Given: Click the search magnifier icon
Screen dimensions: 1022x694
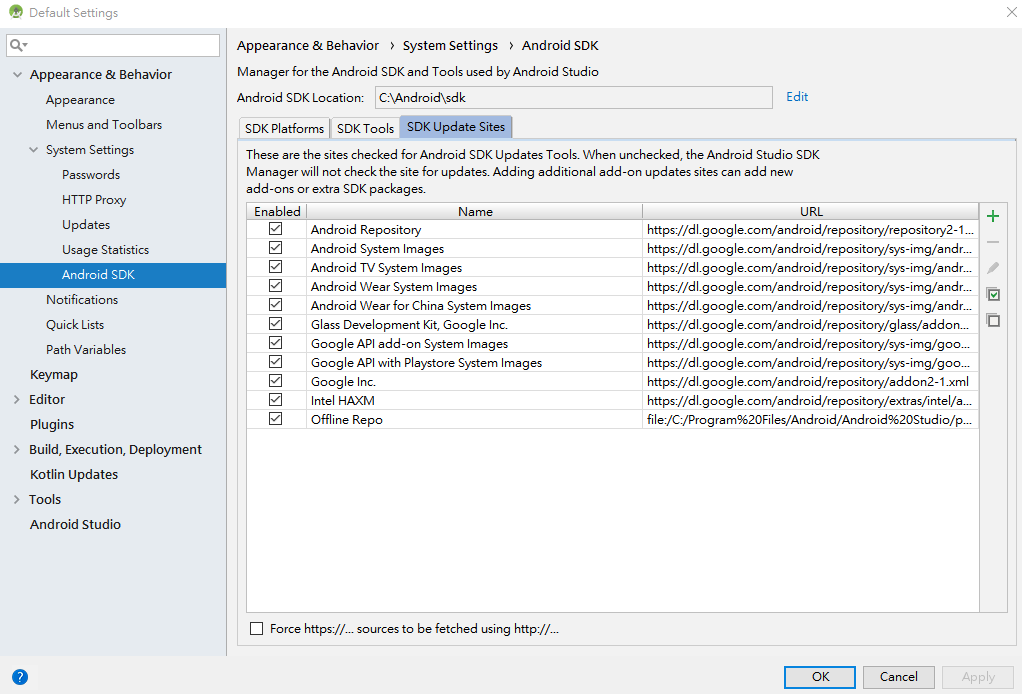Looking at the screenshot, I should 17,45.
